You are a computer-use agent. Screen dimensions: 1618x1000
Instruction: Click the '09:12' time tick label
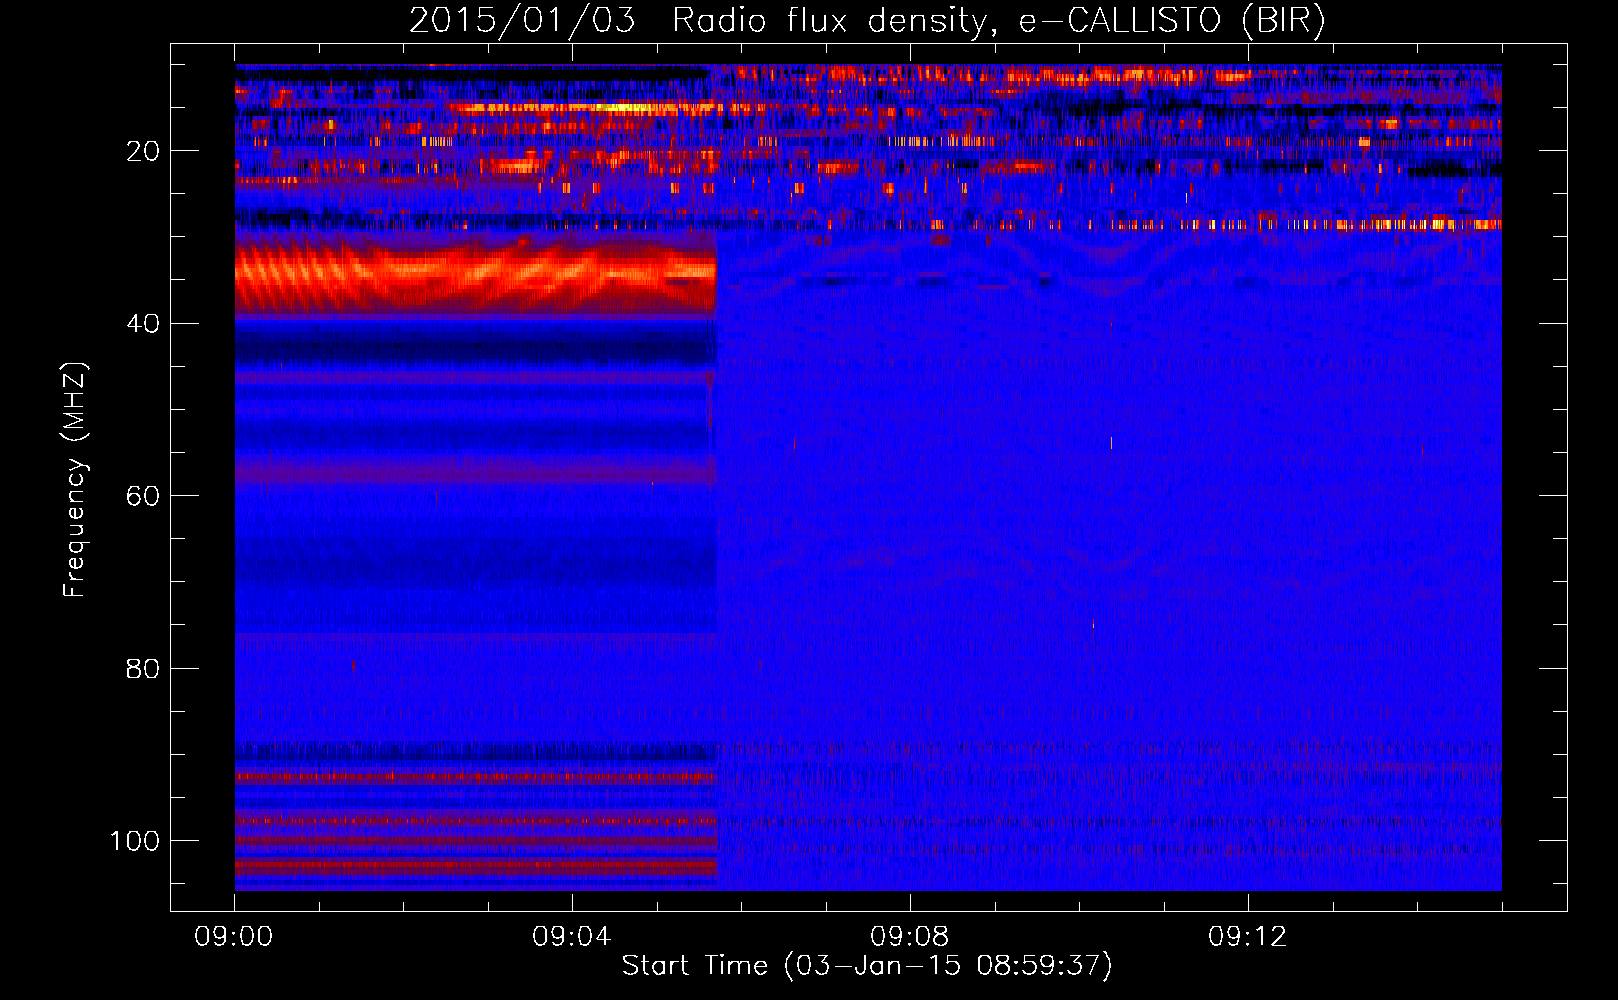tap(1248, 937)
